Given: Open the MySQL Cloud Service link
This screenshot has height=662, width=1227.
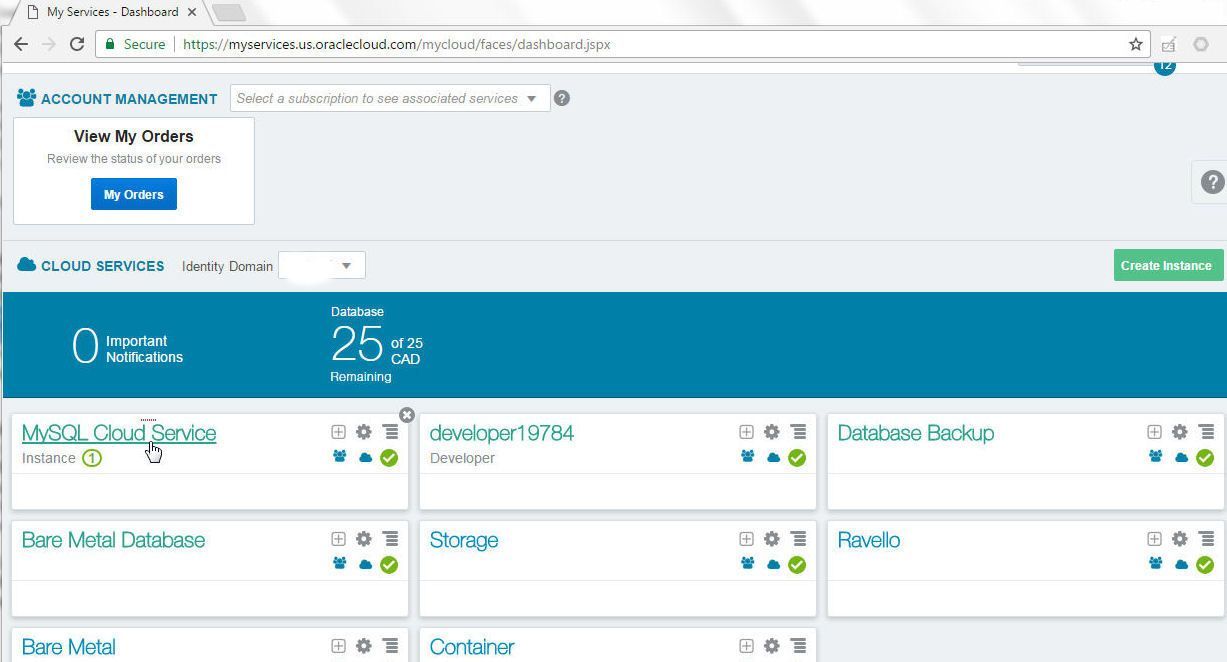Looking at the screenshot, I should coord(119,433).
